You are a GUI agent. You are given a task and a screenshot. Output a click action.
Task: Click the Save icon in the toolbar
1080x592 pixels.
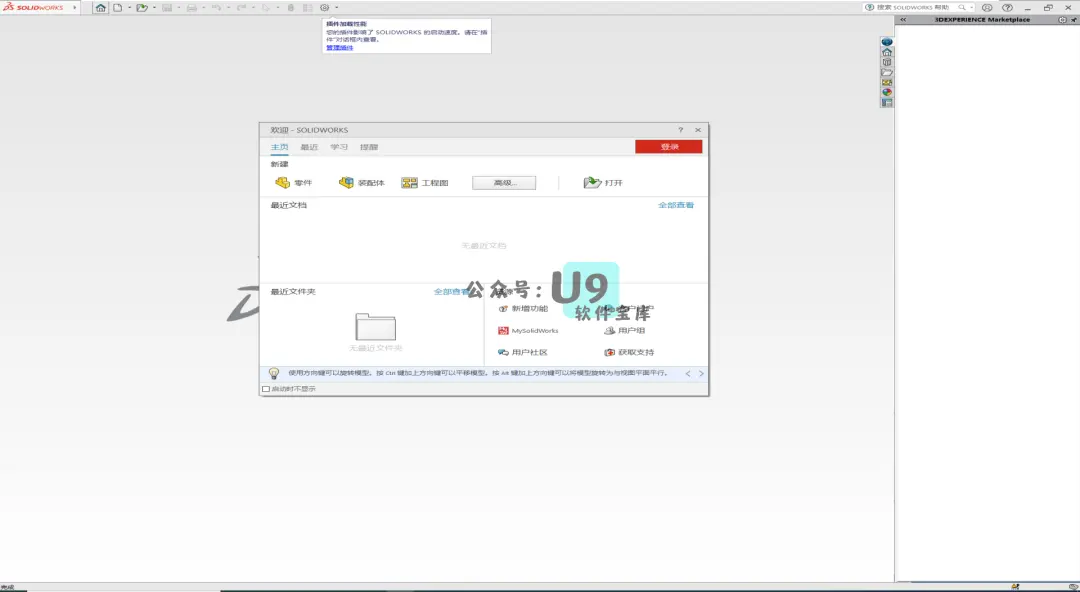point(167,8)
